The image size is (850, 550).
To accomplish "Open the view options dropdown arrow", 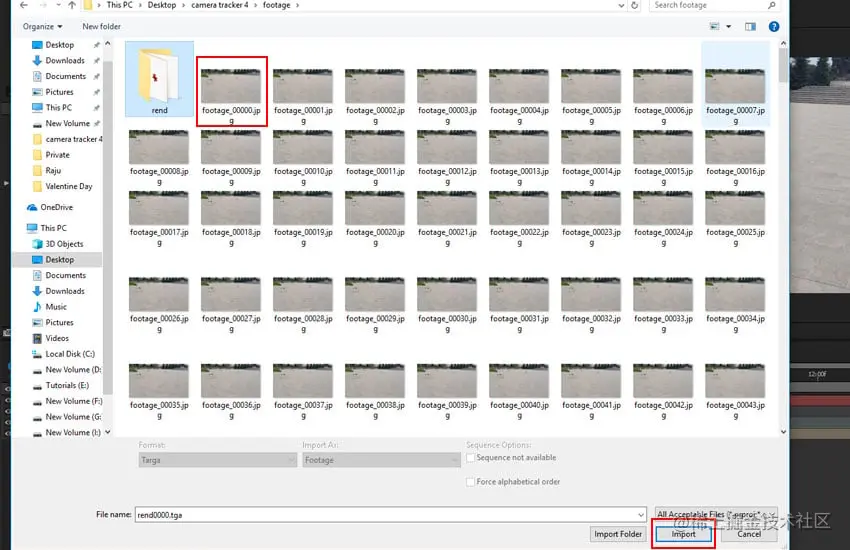I will pos(729,27).
